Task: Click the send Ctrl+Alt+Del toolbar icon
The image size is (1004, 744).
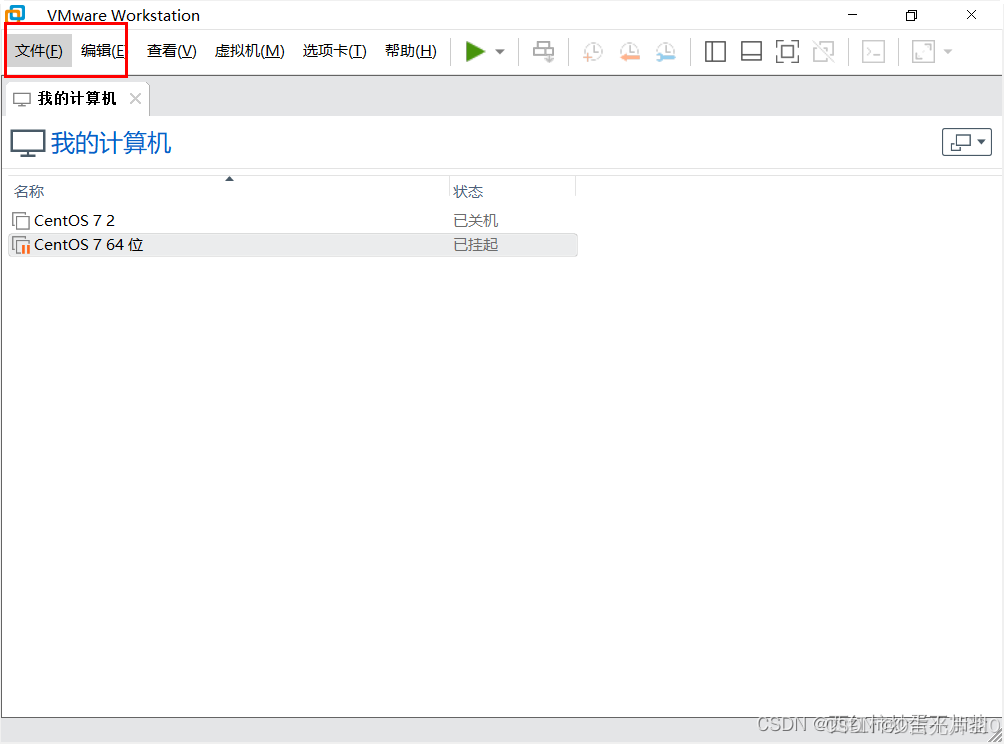Action: pos(544,51)
